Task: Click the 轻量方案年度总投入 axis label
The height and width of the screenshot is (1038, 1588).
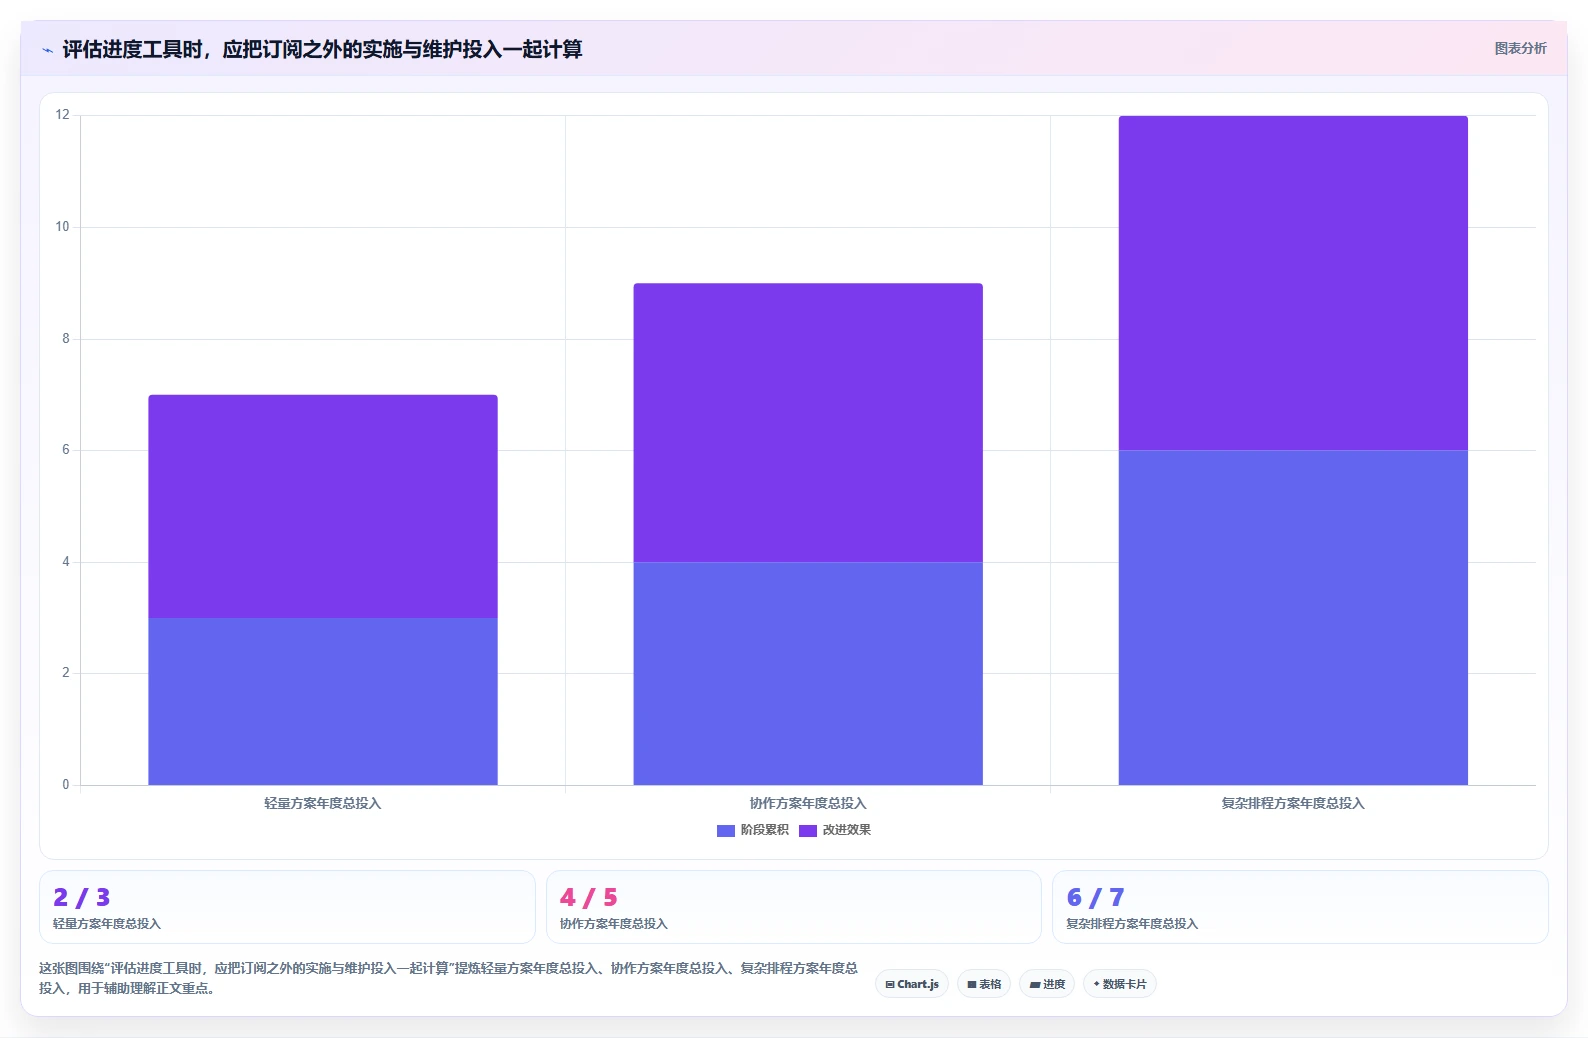Action: click(x=323, y=803)
